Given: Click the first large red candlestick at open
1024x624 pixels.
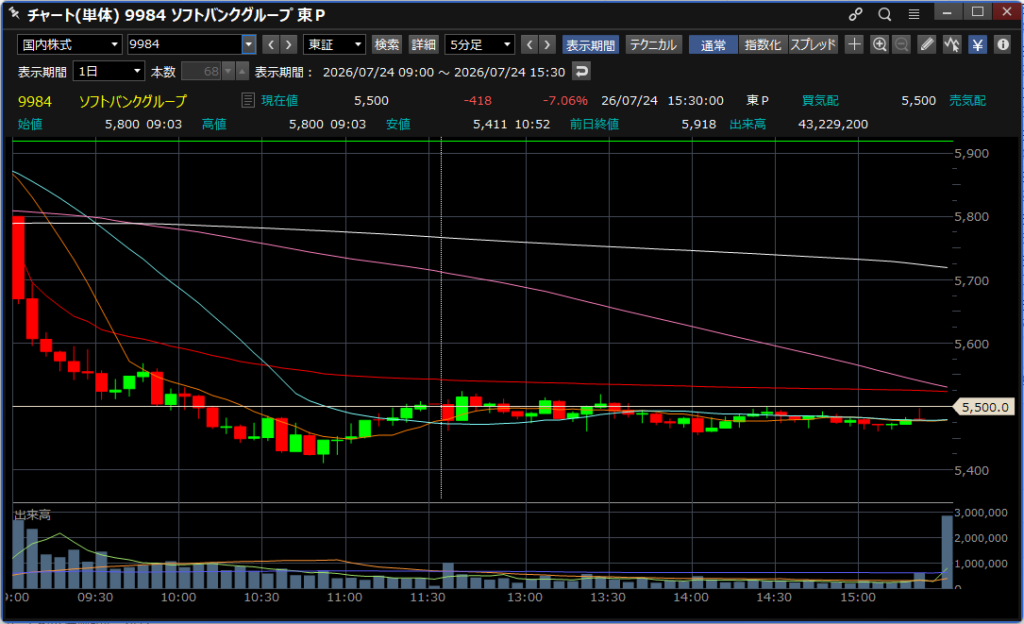Looking at the screenshot, I should click(18, 258).
